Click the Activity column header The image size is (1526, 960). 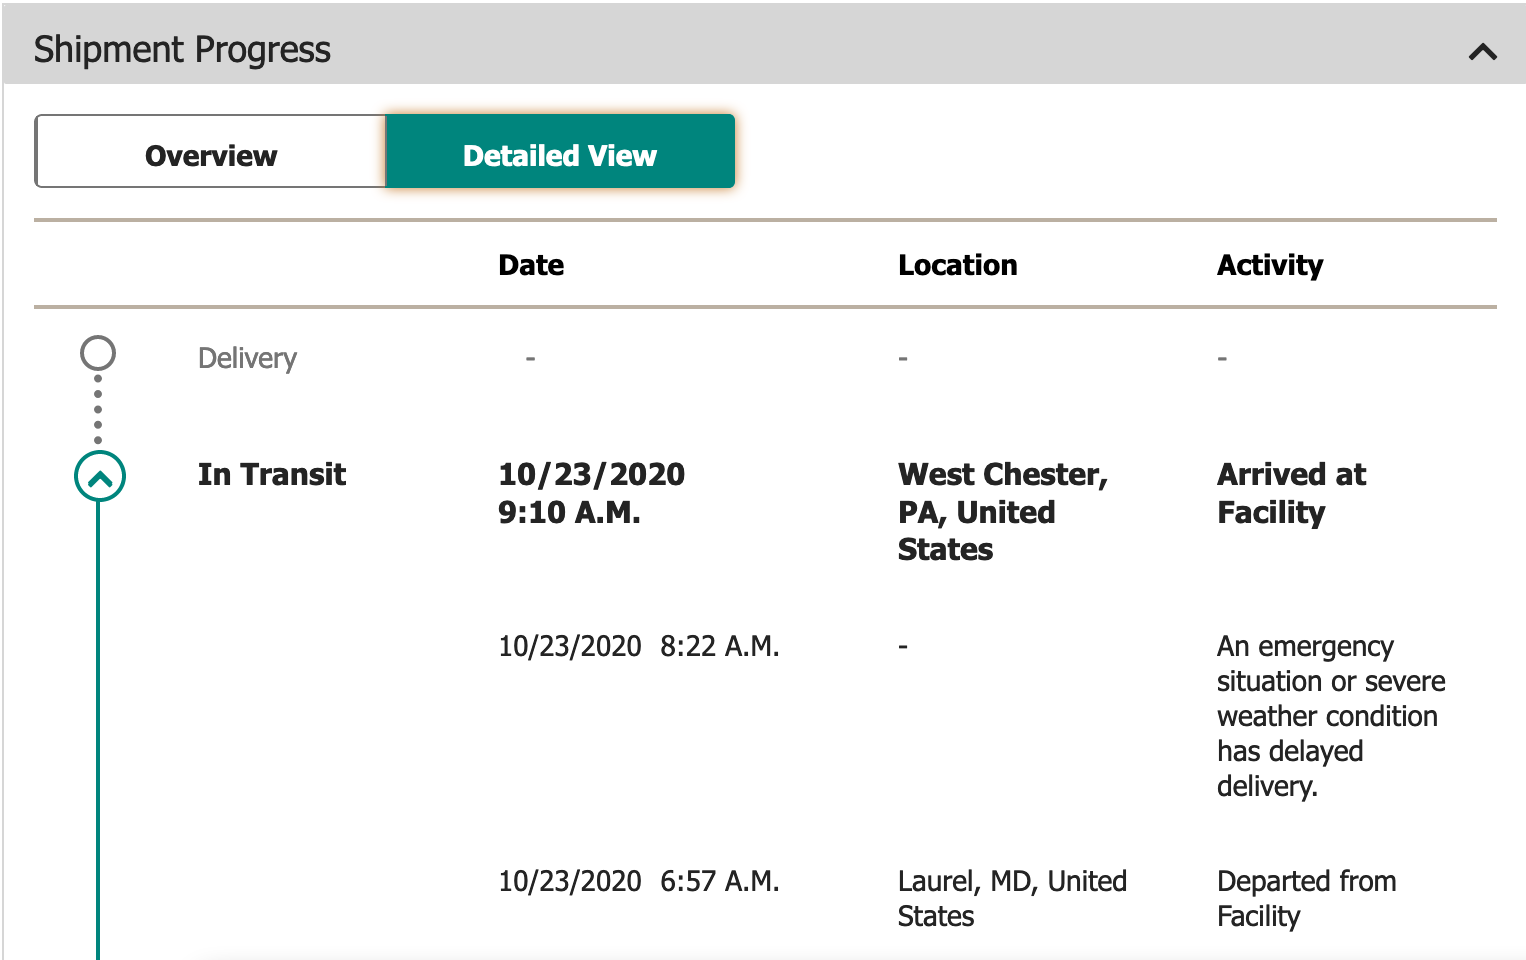[x=1269, y=265]
